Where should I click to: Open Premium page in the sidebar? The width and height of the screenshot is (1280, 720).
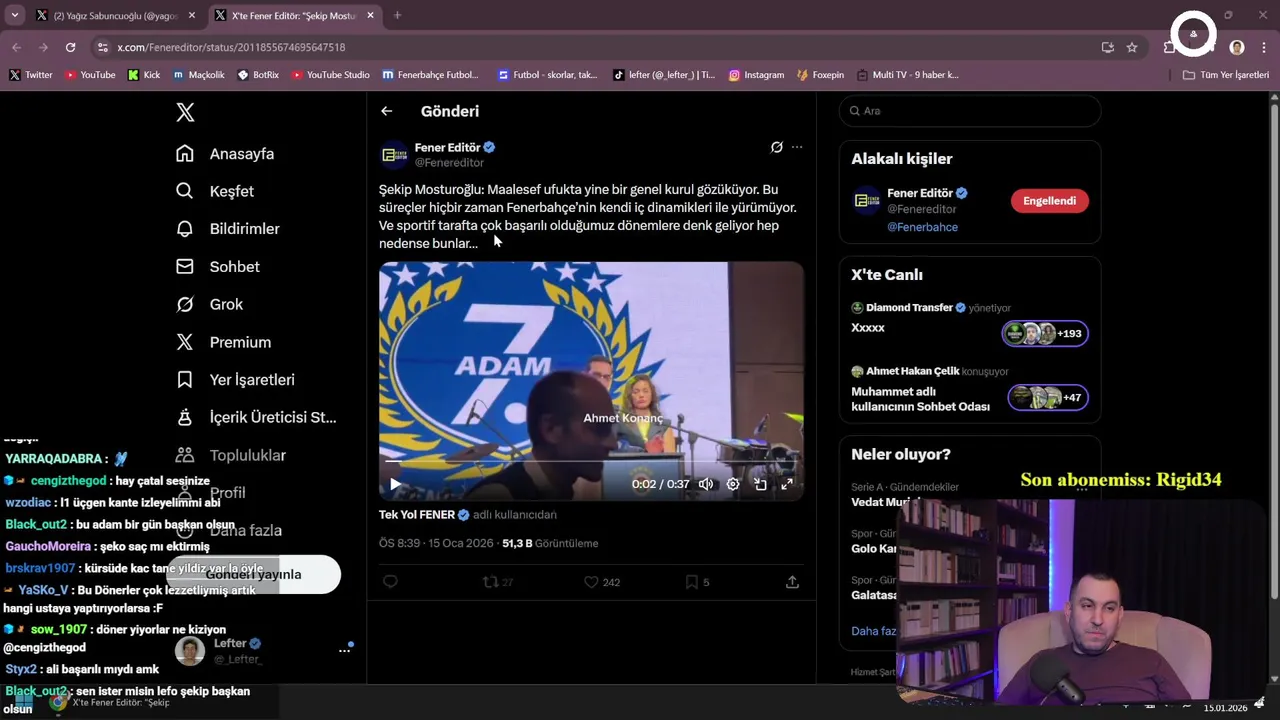[224, 342]
